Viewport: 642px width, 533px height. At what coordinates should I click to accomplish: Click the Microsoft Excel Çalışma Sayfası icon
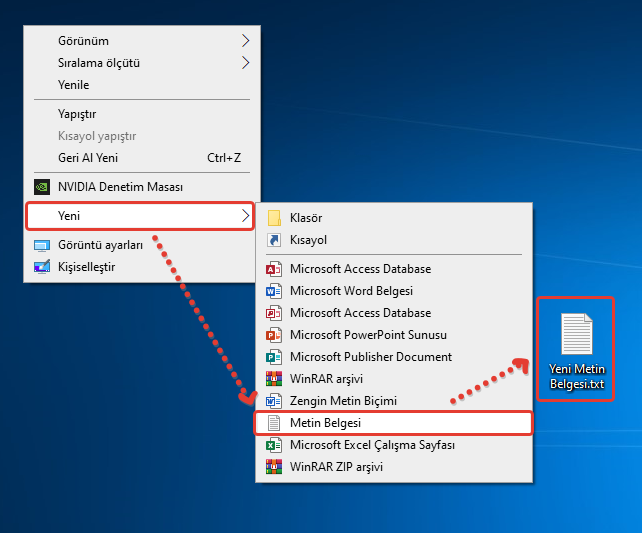(274, 445)
